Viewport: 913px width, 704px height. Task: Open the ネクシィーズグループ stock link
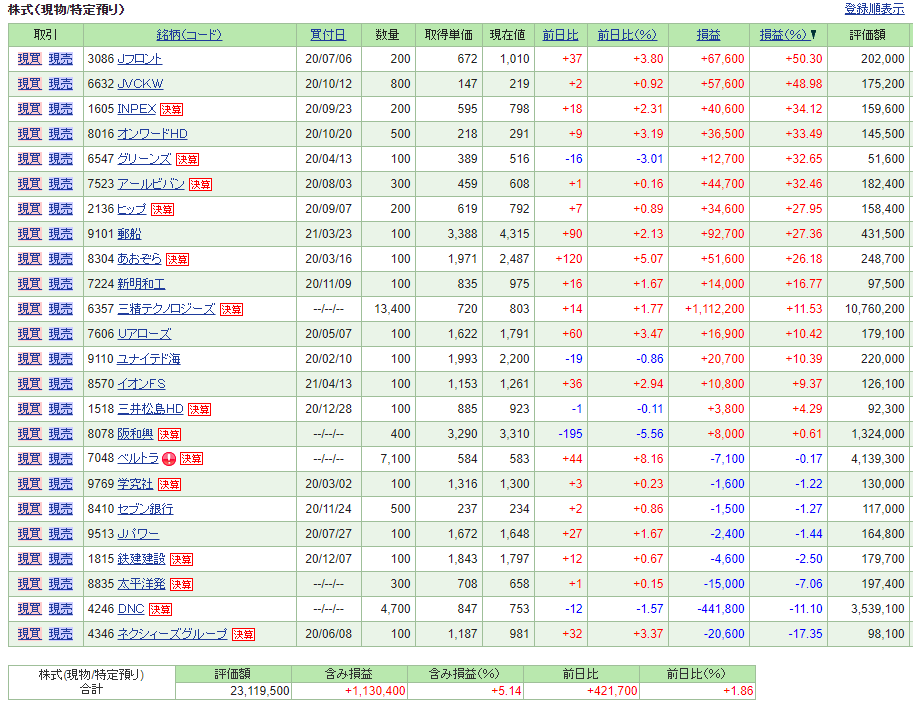(172, 635)
